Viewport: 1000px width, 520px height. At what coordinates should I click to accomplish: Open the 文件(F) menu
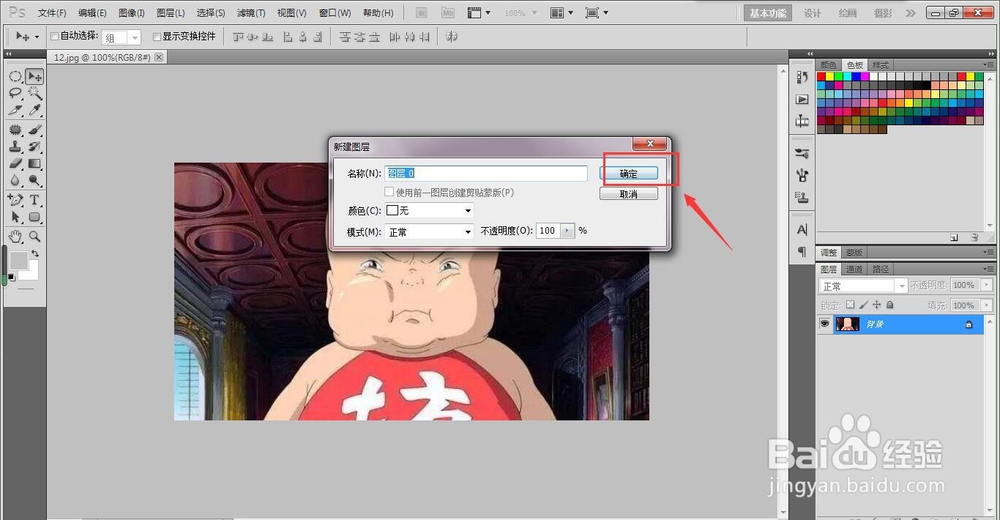[52, 13]
